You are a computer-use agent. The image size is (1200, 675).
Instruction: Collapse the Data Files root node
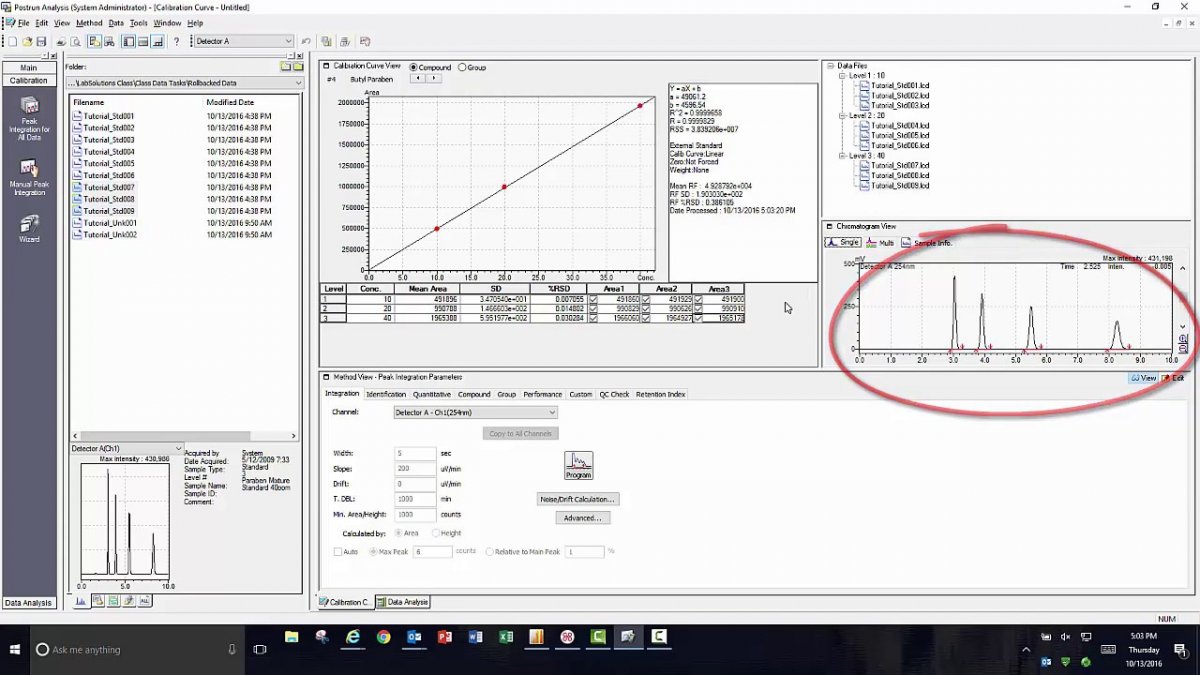pos(830,66)
